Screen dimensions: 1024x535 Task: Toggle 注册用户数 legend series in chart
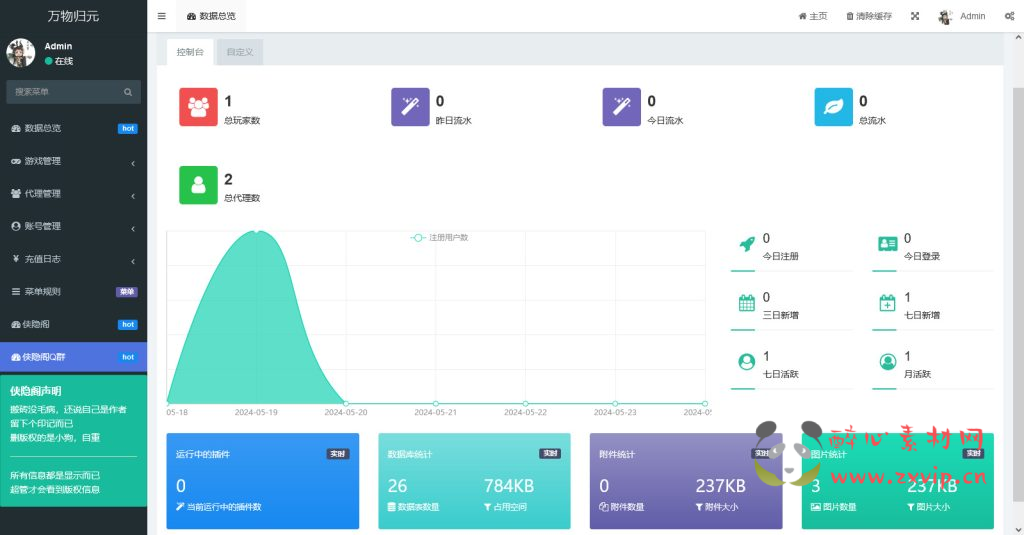pos(440,237)
